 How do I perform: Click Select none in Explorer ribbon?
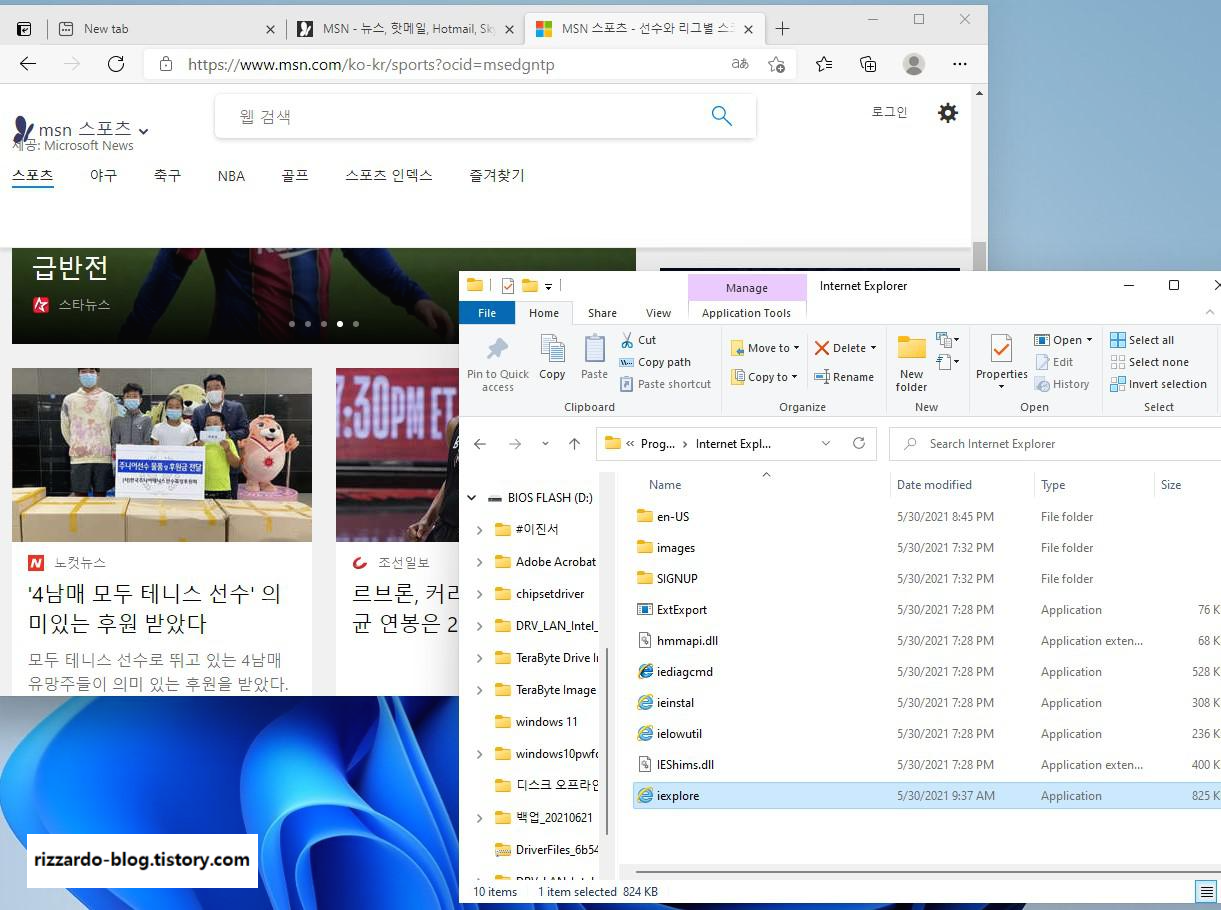1149,362
